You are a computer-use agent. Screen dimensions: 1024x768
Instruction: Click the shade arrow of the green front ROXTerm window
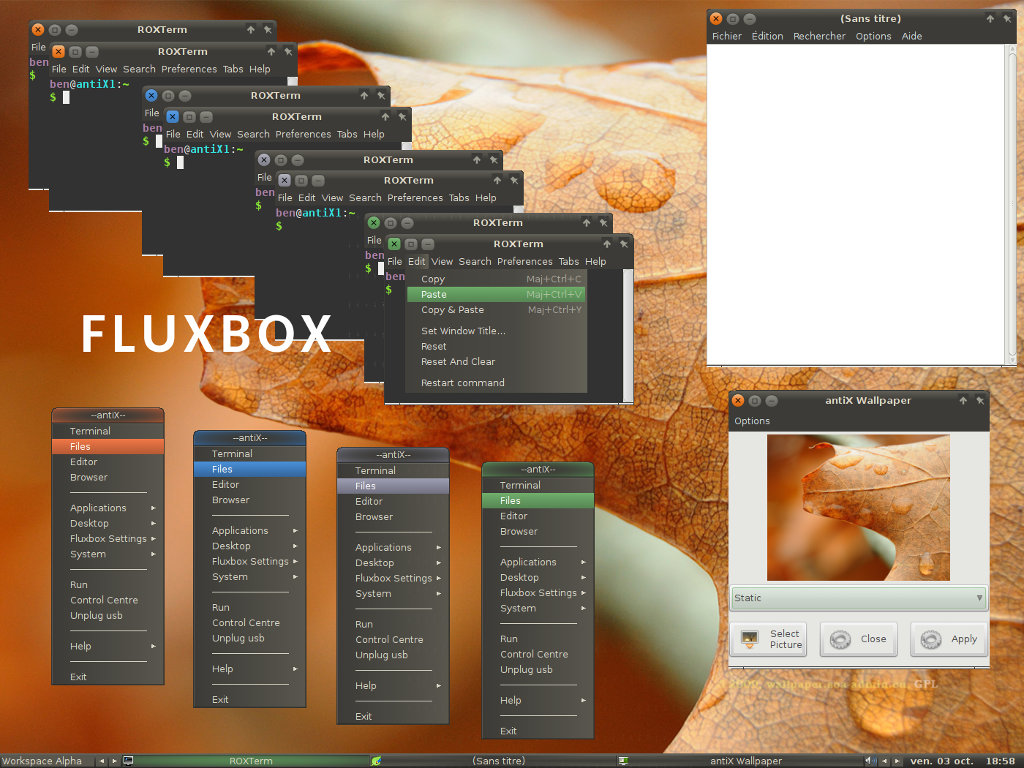607,244
